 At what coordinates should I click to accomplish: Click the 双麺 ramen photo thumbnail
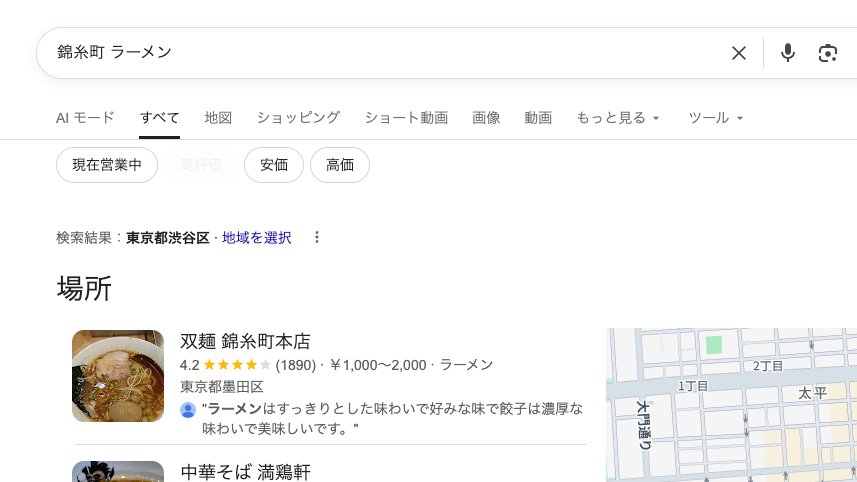point(118,376)
